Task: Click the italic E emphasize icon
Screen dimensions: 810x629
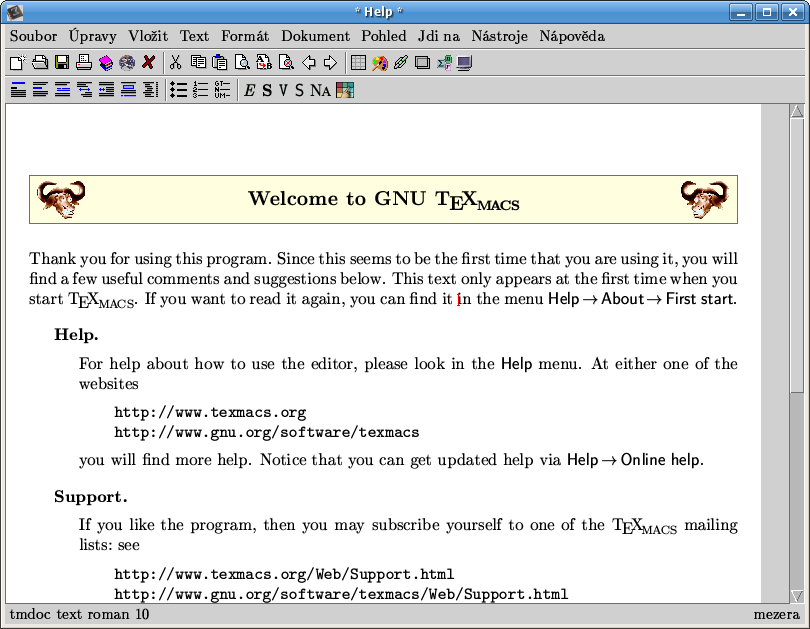Action: click(x=250, y=90)
